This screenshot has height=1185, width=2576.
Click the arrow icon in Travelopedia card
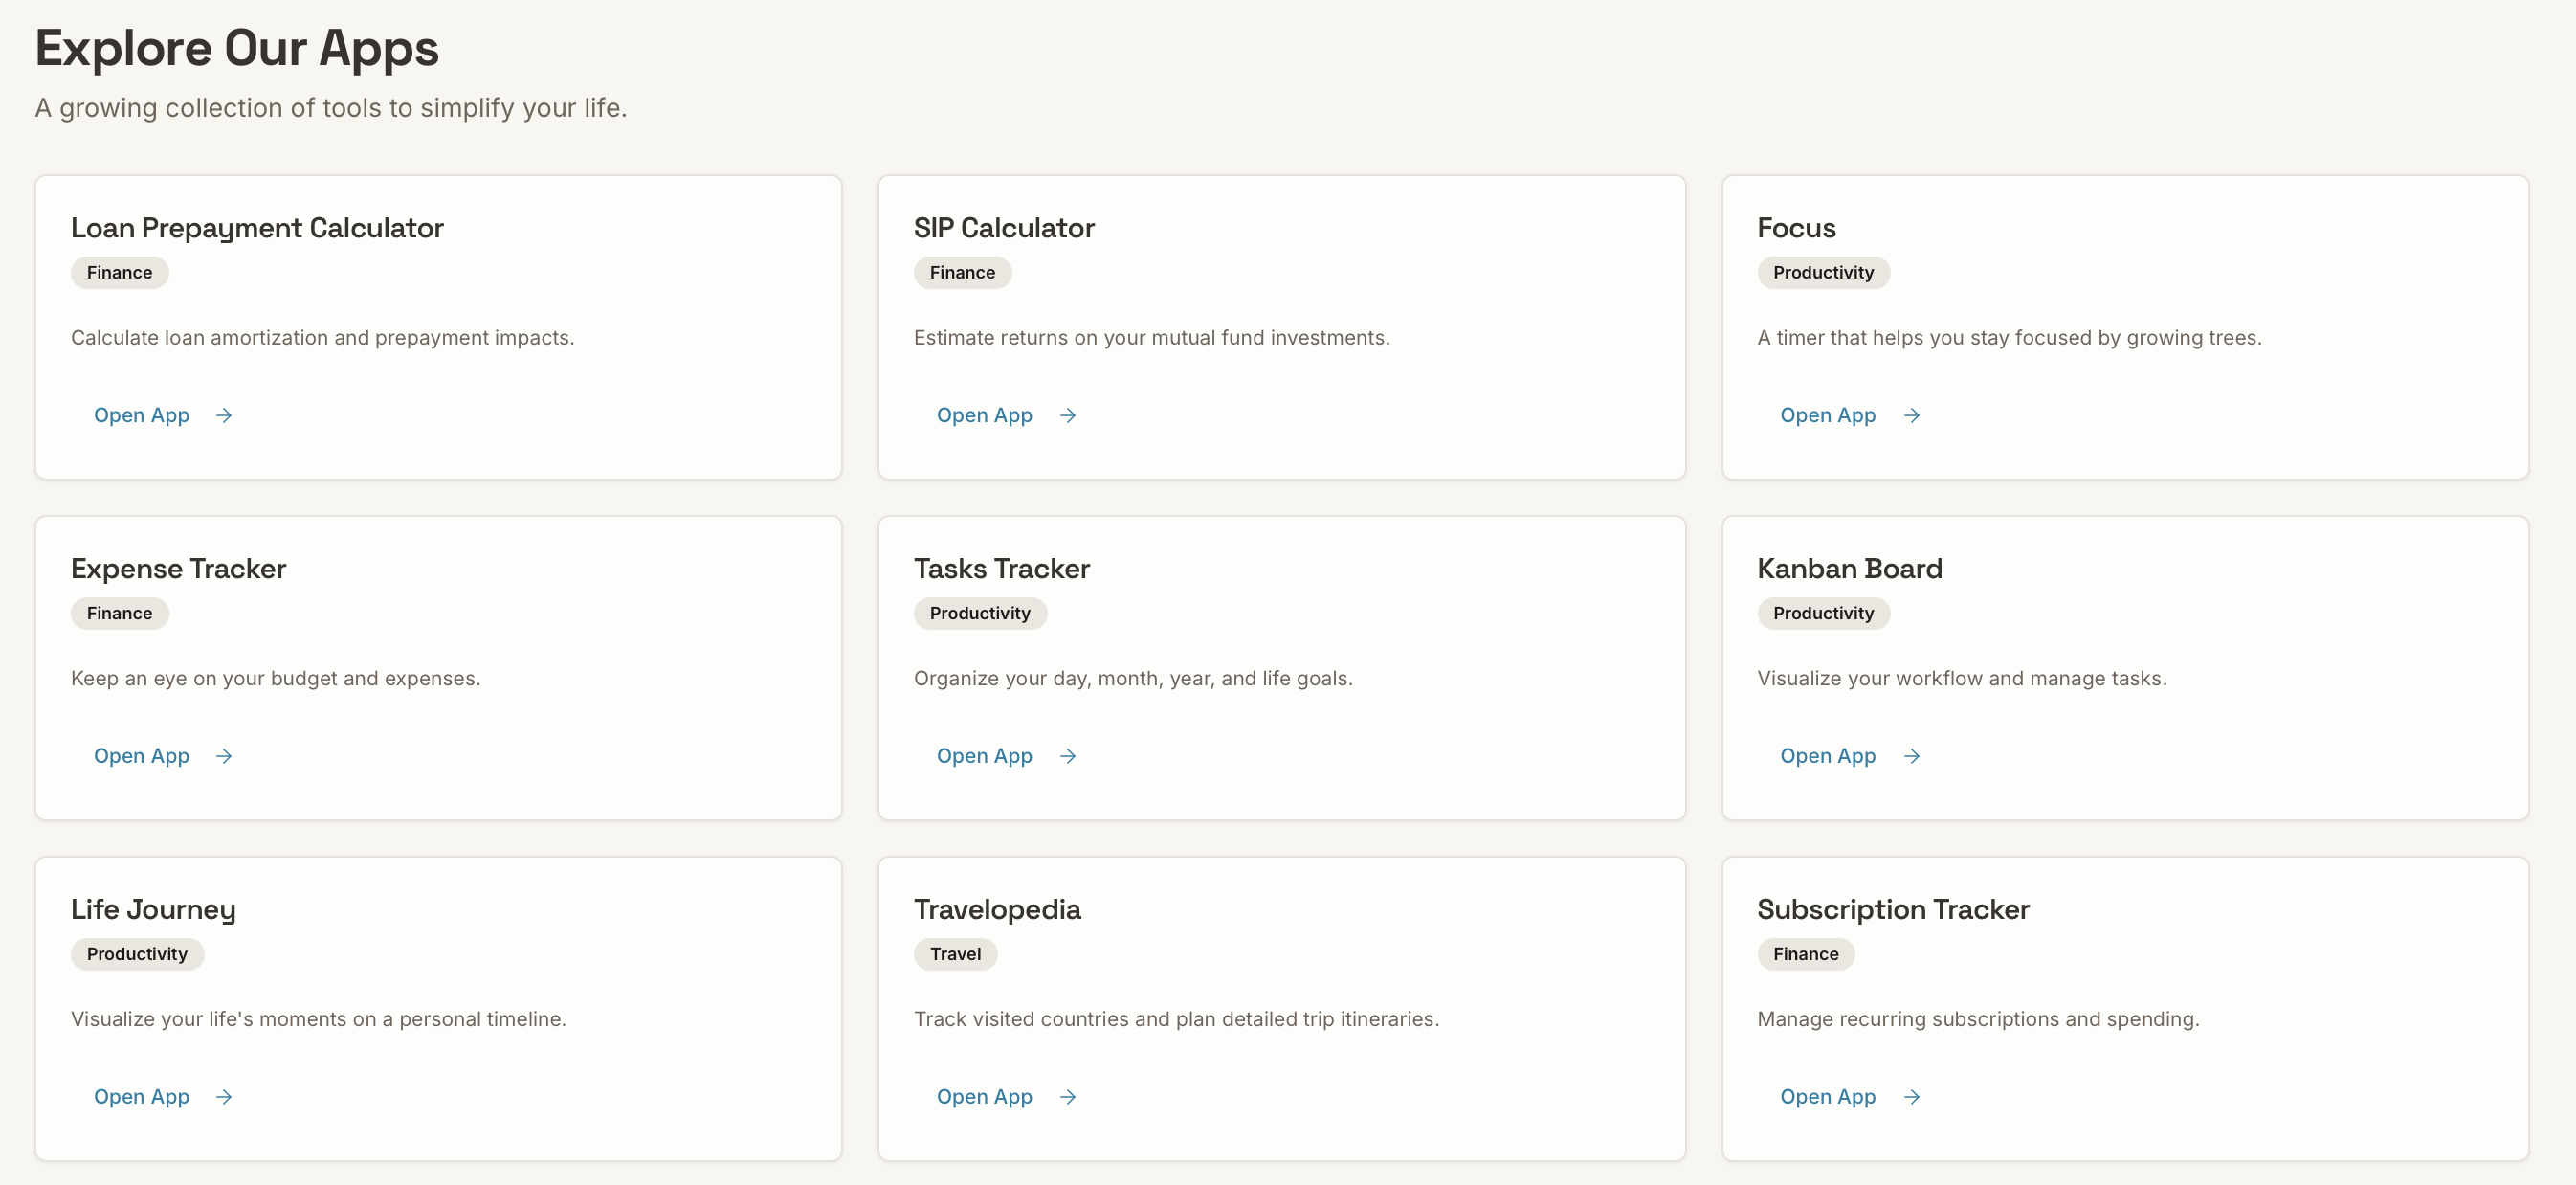pyautogui.click(x=1068, y=1097)
